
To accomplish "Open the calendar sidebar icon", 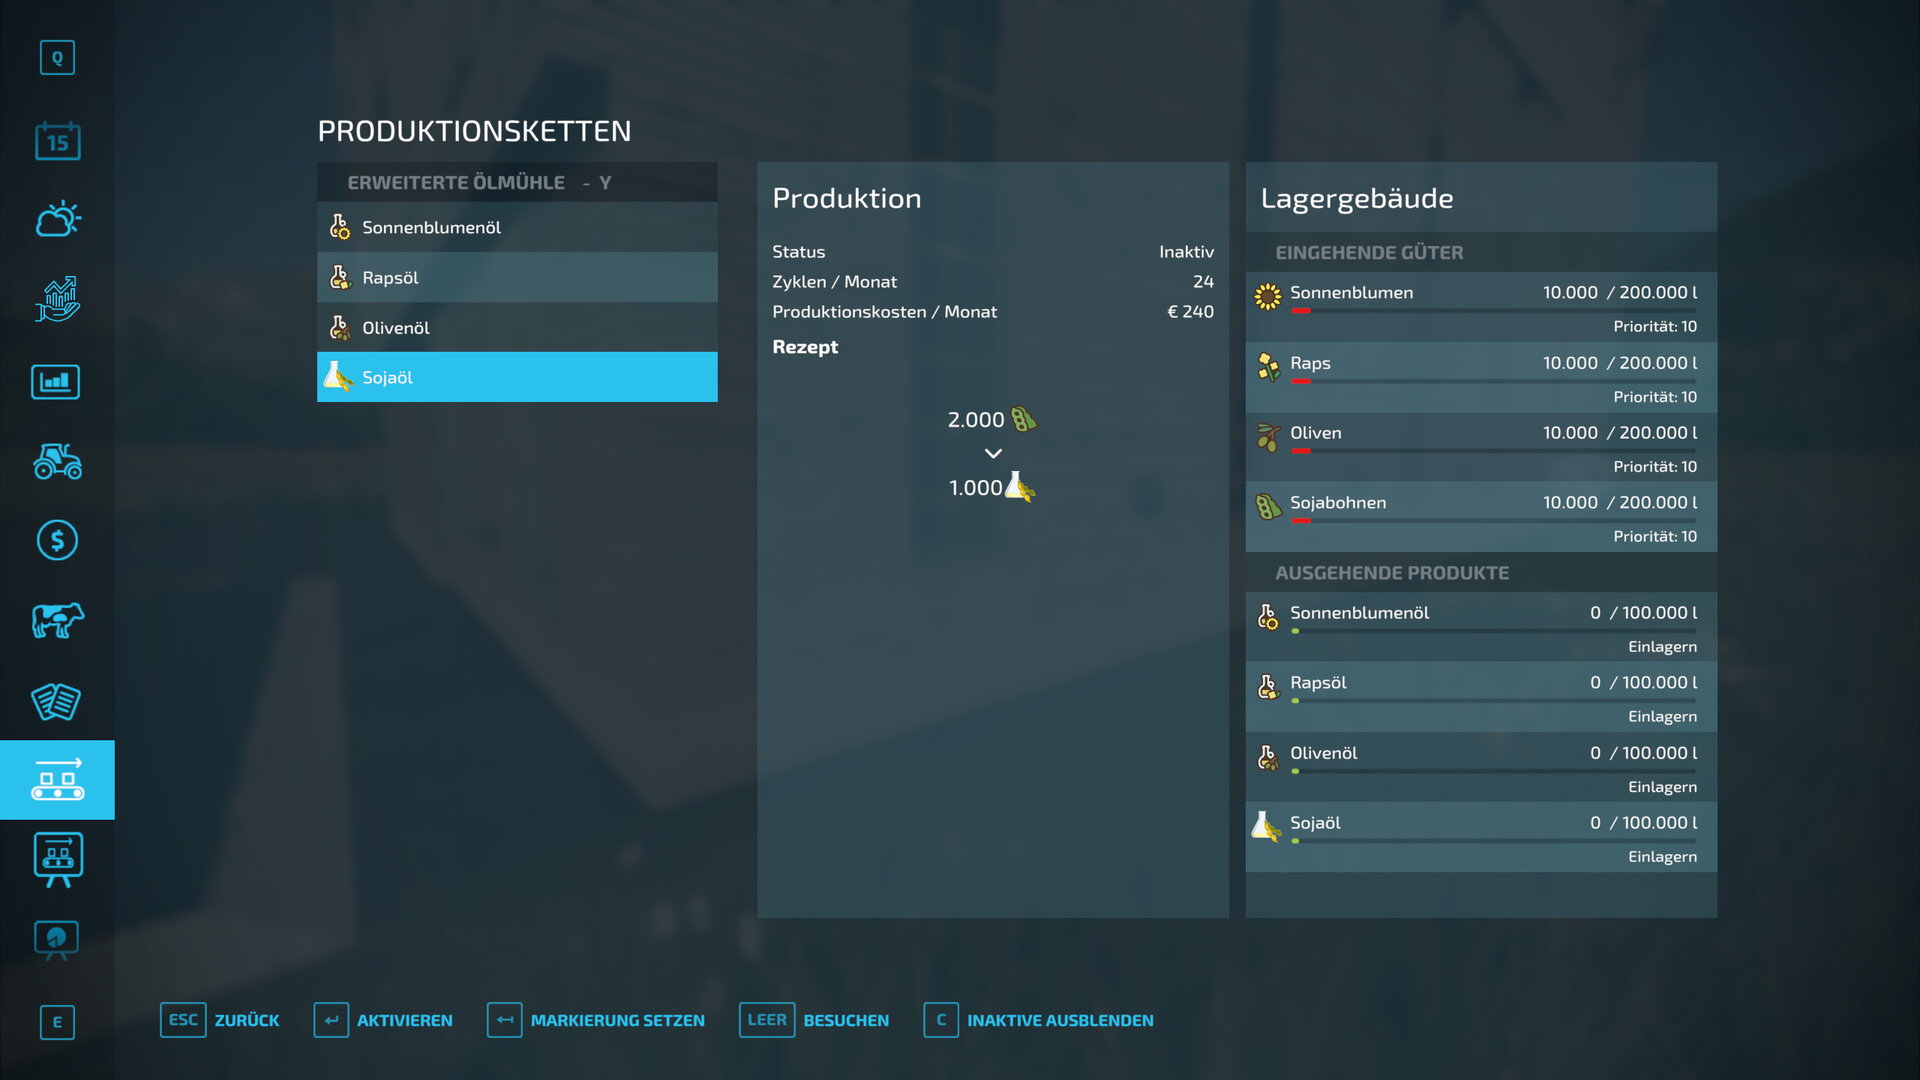I will pos(57,141).
